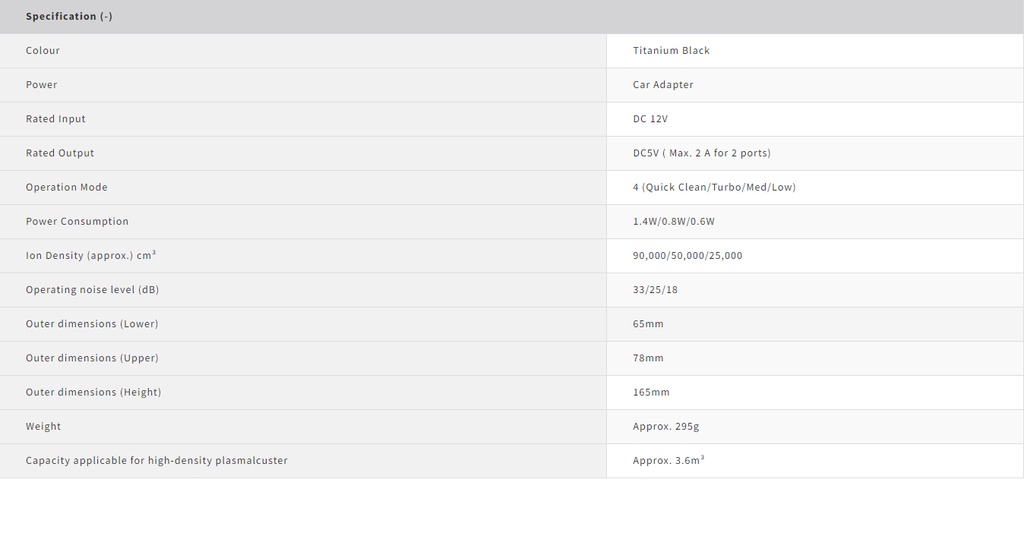Click the Ion Density (approx.) label

[91, 256]
